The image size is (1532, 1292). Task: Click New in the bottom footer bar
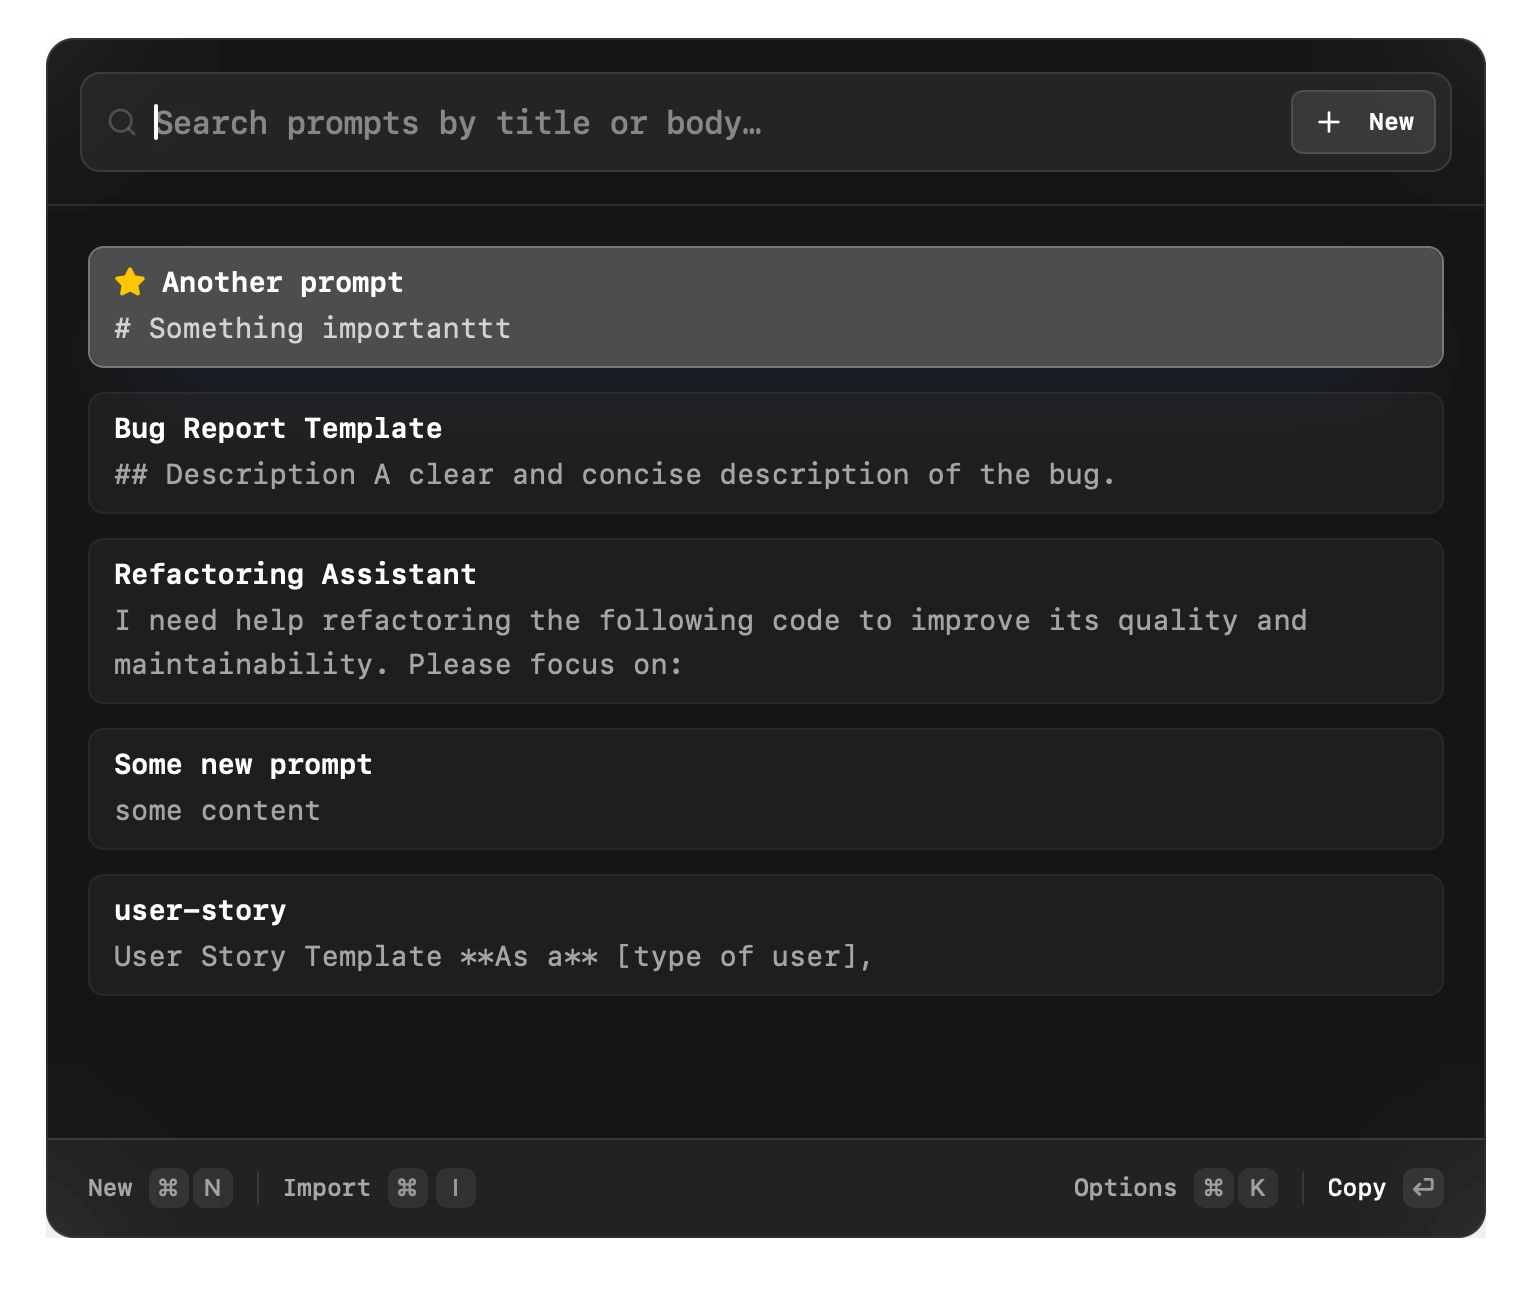(x=110, y=1188)
